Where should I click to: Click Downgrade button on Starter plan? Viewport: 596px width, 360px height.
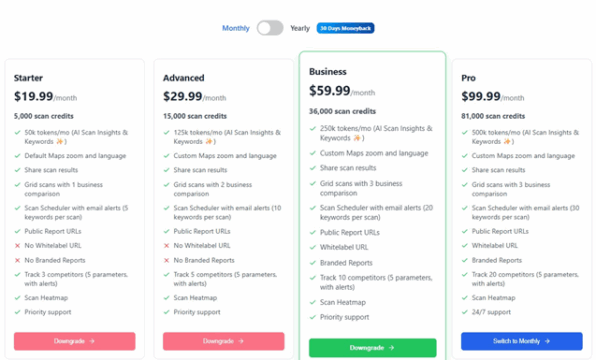click(x=74, y=341)
